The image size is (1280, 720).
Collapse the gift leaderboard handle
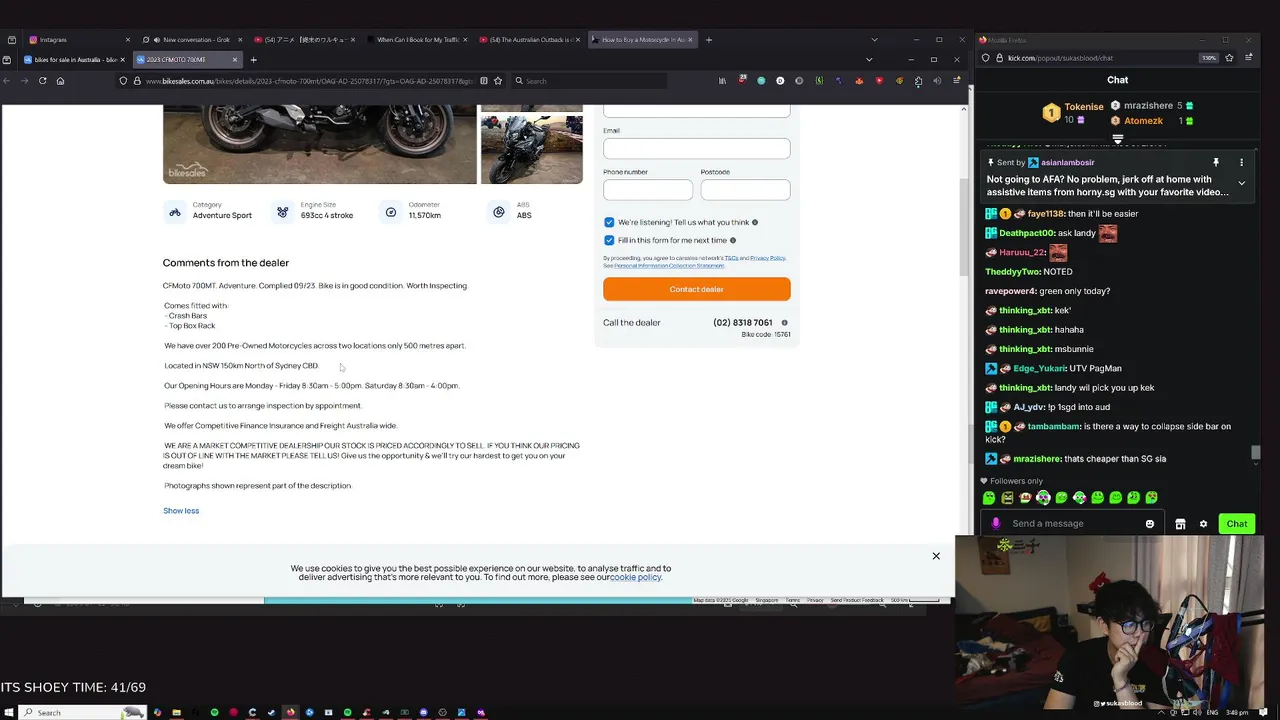(x=1117, y=139)
